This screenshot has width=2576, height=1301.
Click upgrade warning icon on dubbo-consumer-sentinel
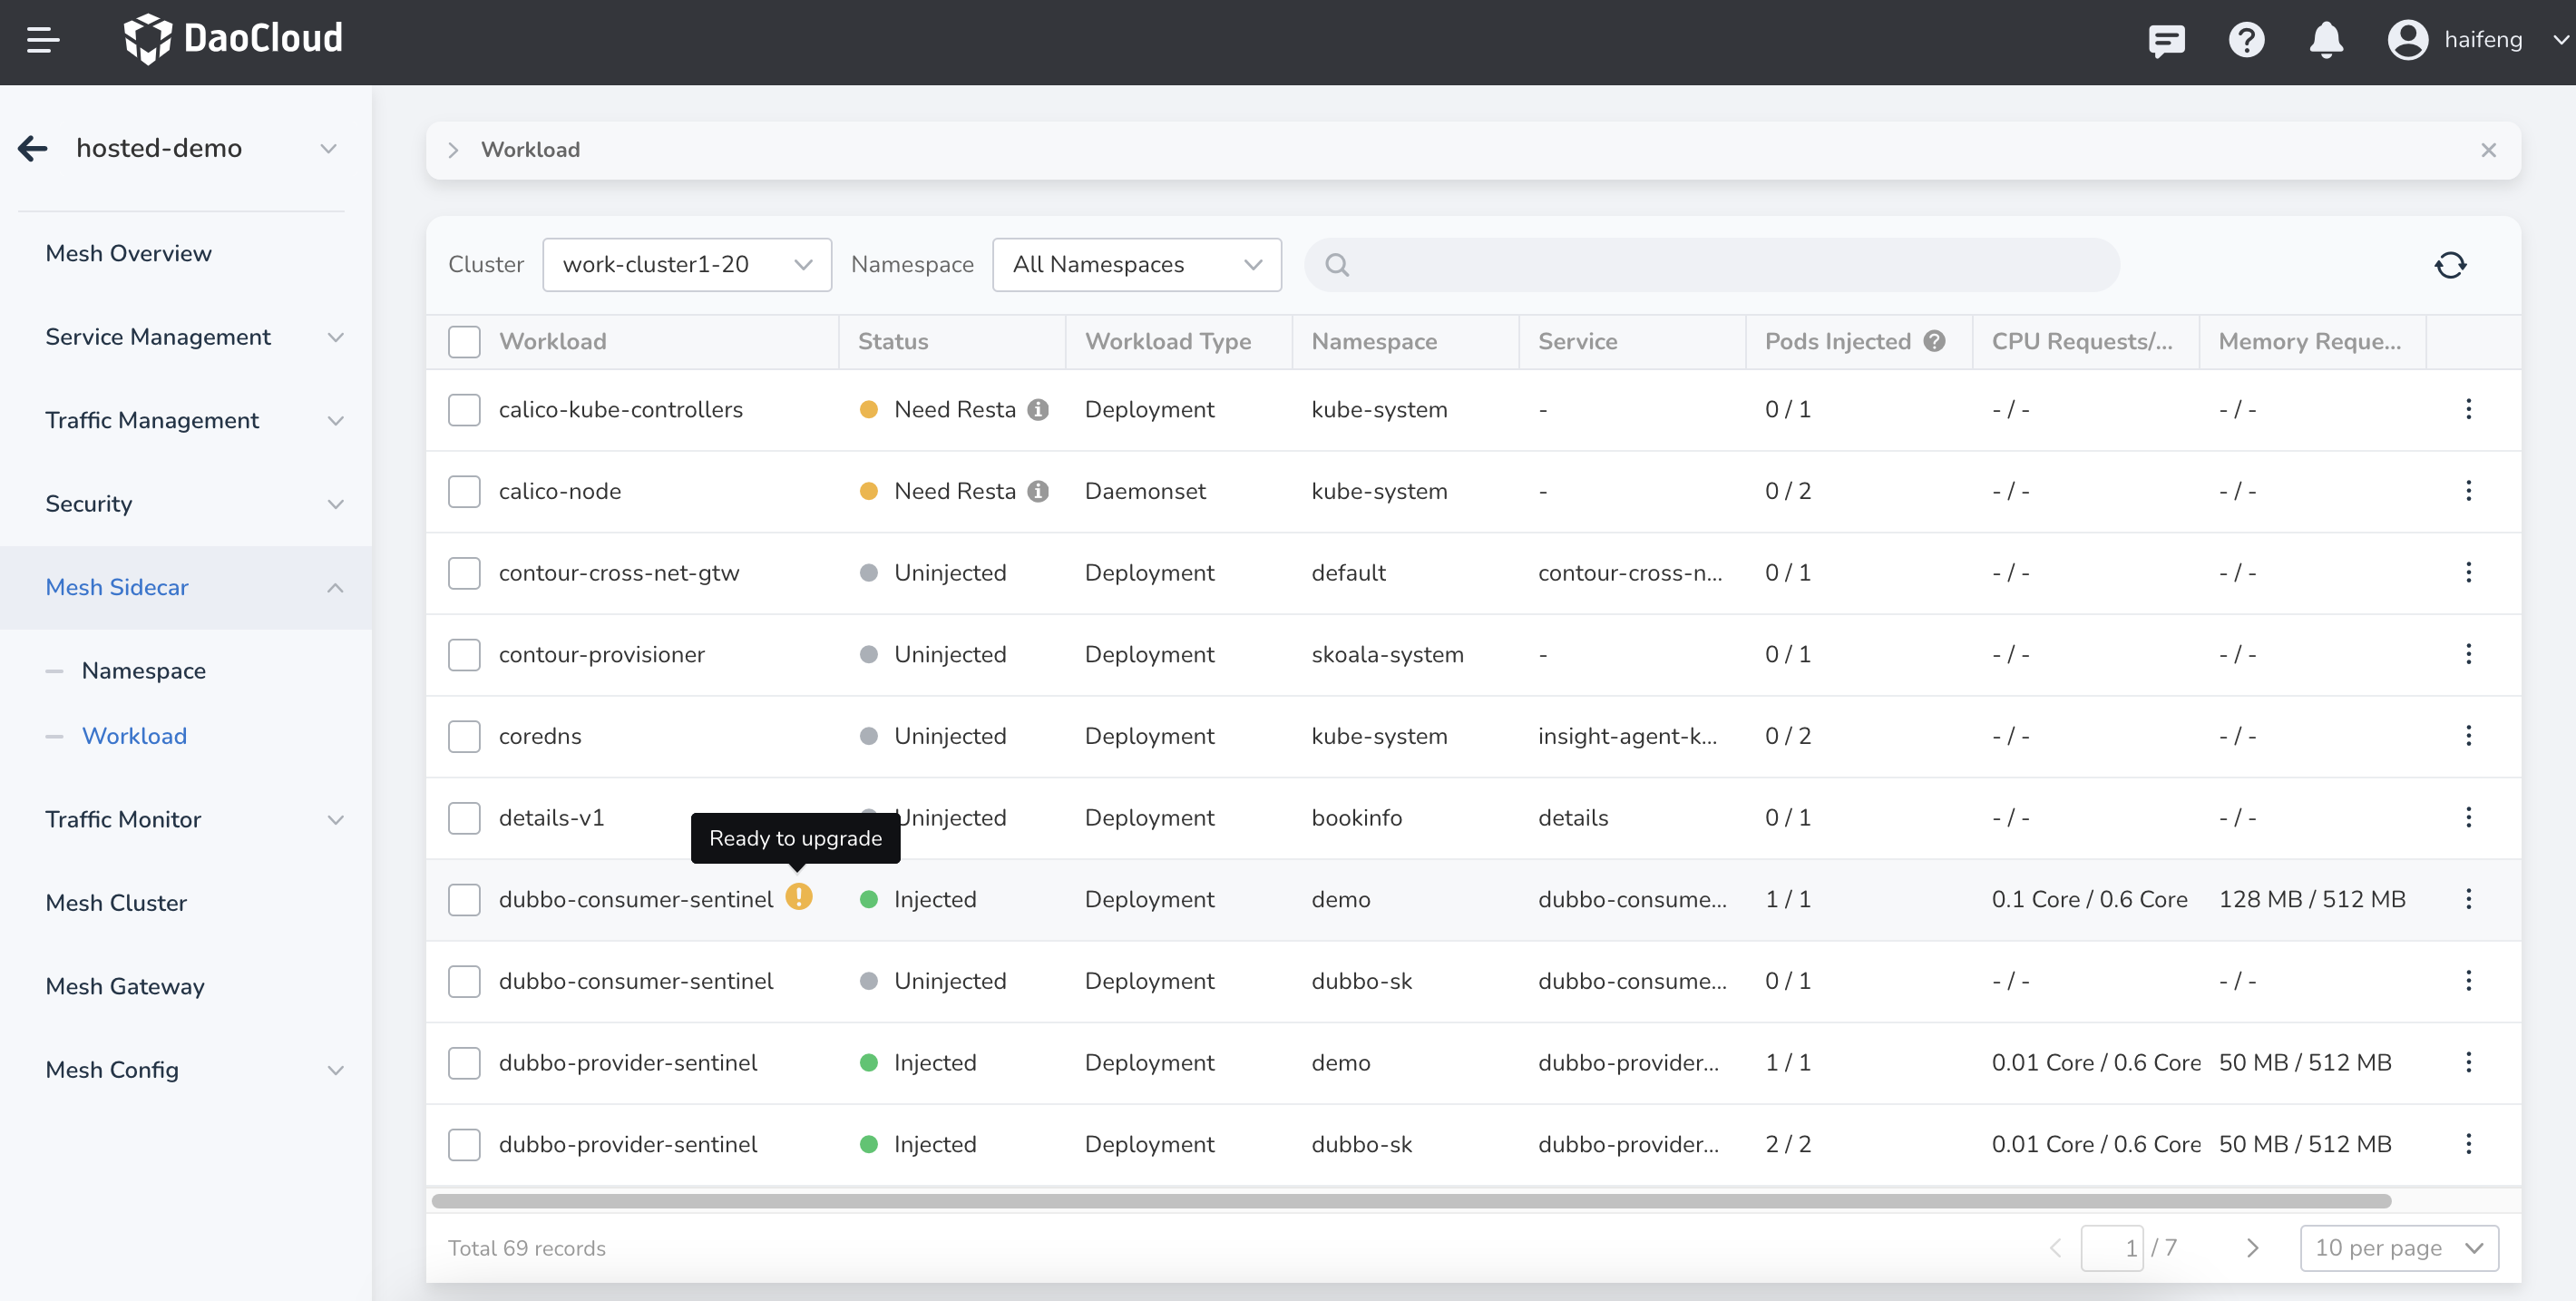point(798,897)
